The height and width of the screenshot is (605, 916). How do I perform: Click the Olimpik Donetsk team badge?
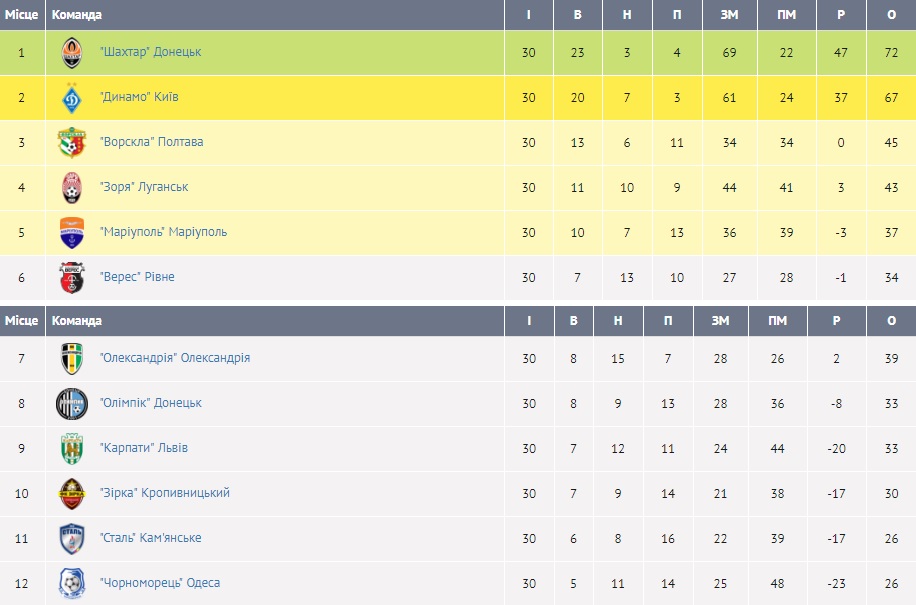(x=72, y=403)
